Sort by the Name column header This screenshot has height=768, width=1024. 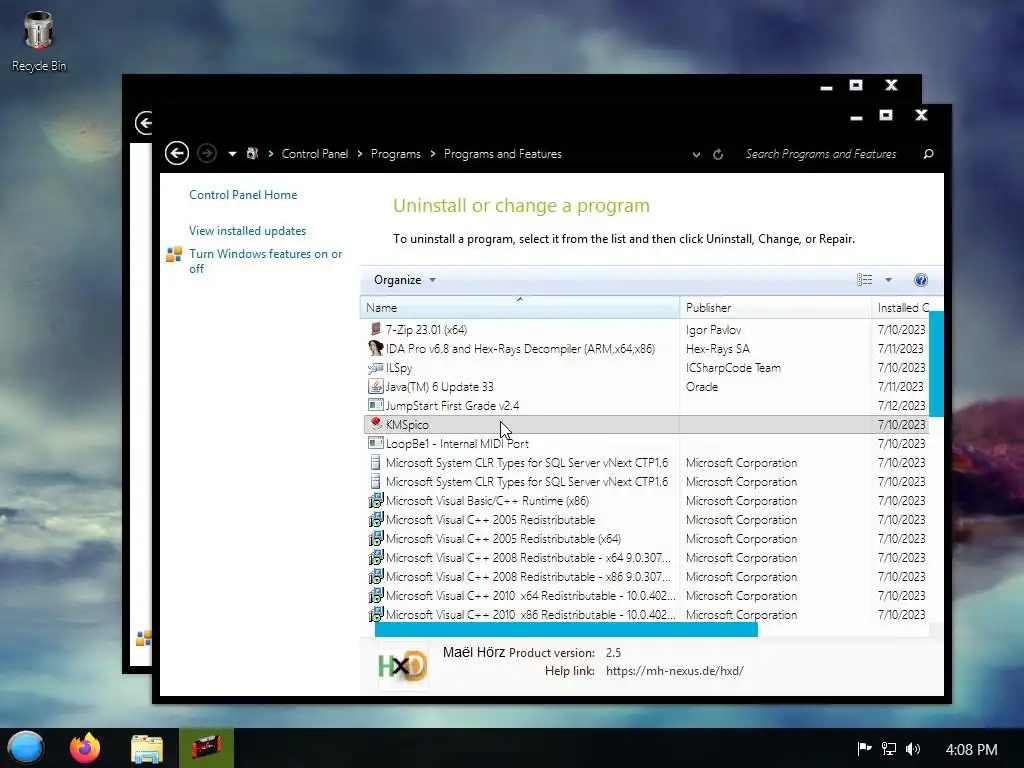tap(519, 308)
